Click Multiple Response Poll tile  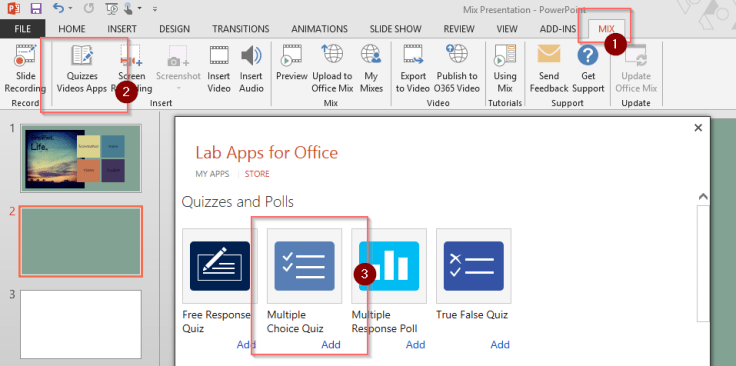389,266
